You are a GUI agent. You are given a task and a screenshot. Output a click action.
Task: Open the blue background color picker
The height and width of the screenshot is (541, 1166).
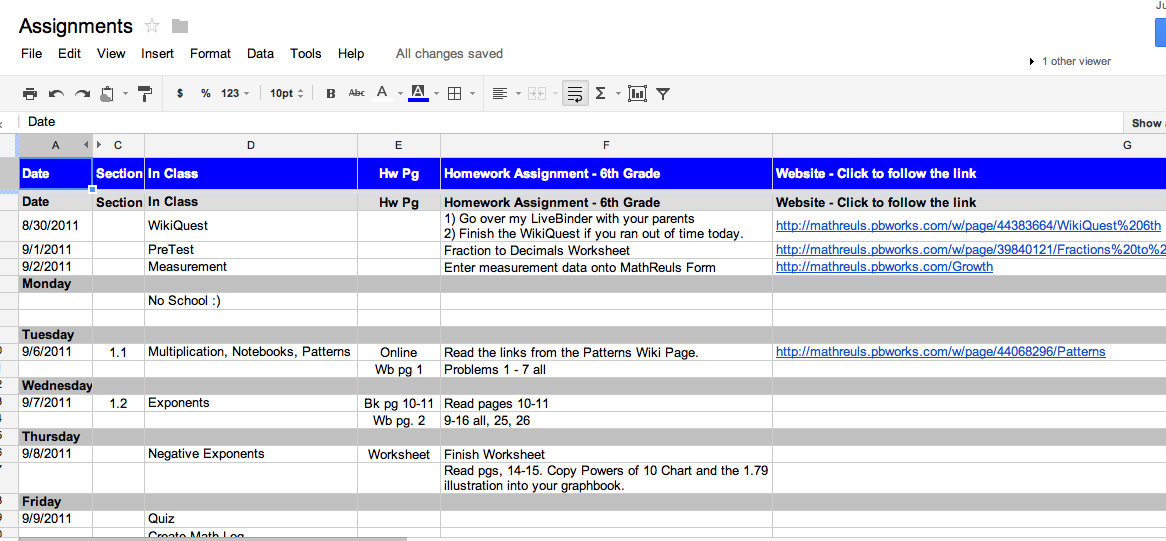419,94
